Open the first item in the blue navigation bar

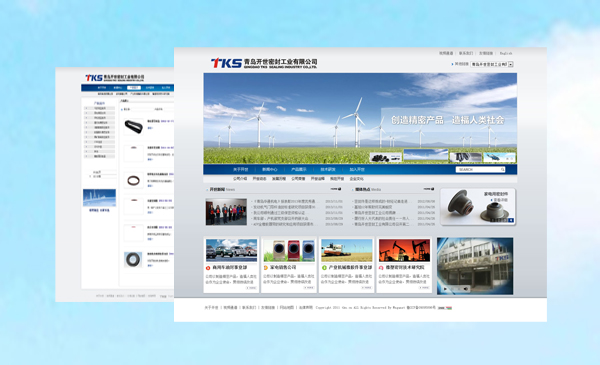point(241,169)
